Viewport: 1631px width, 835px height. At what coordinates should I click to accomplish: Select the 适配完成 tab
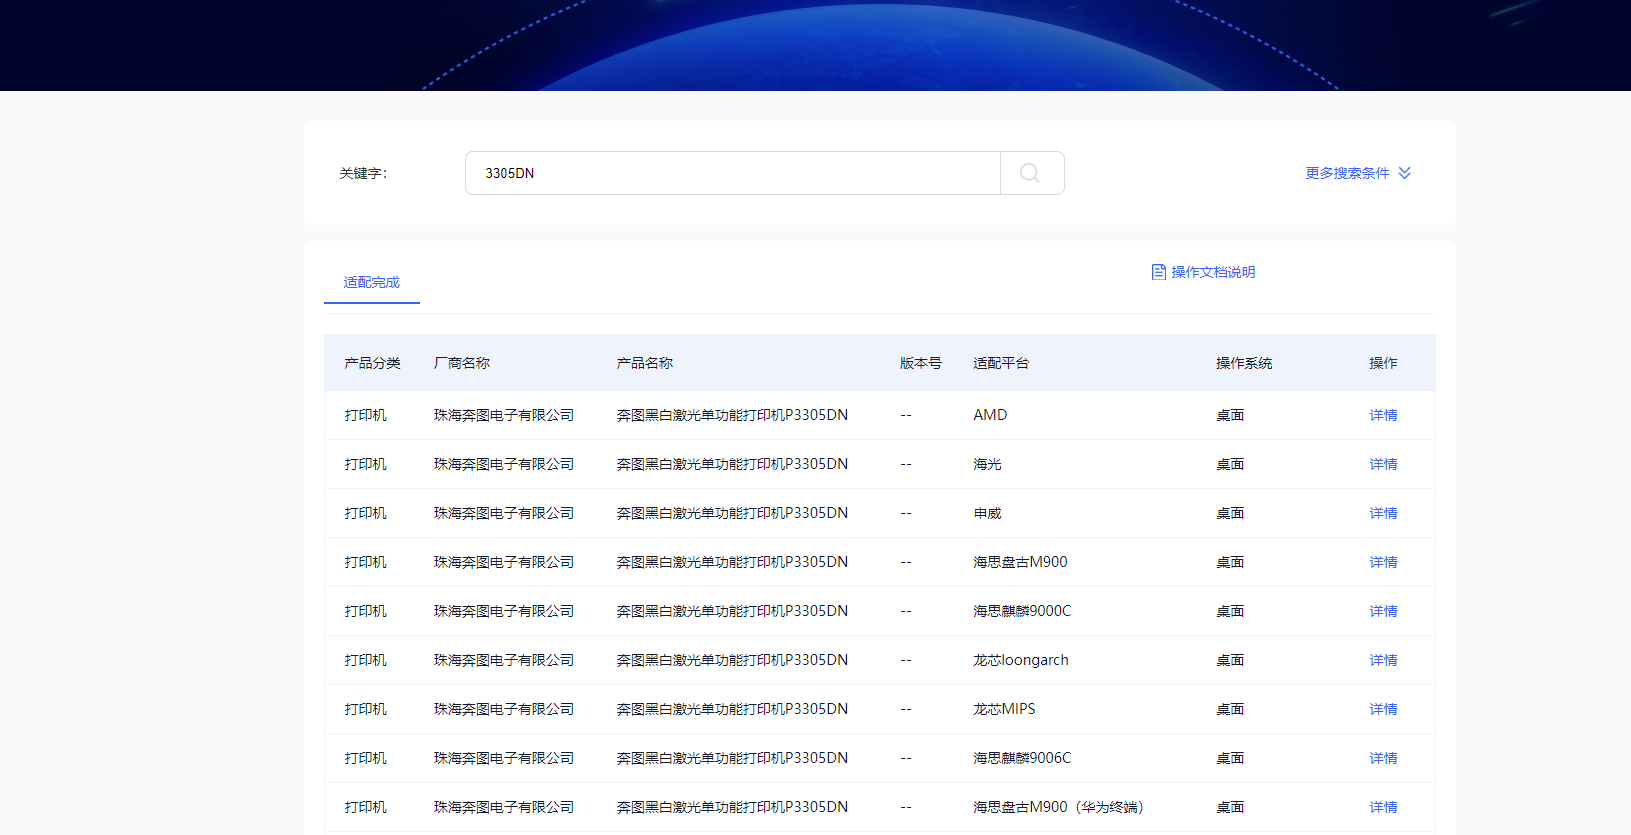pos(372,282)
